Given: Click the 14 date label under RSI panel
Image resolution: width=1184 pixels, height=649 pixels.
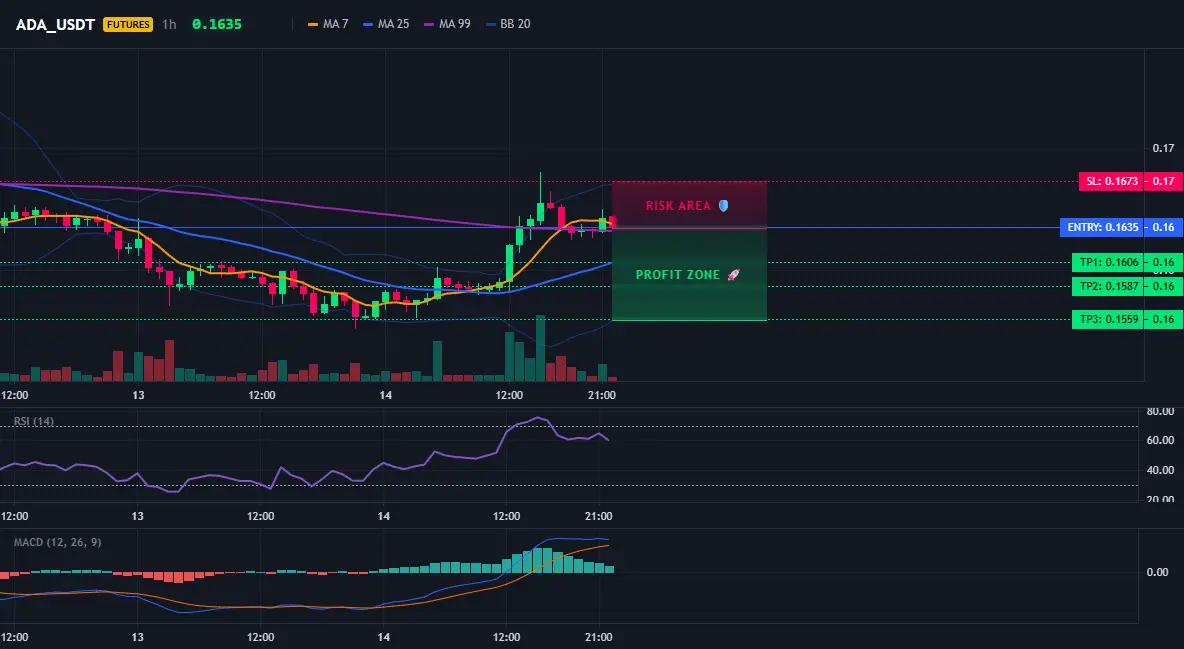Looking at the screenshot, I should pyautogui.click(x=384, y=516).
